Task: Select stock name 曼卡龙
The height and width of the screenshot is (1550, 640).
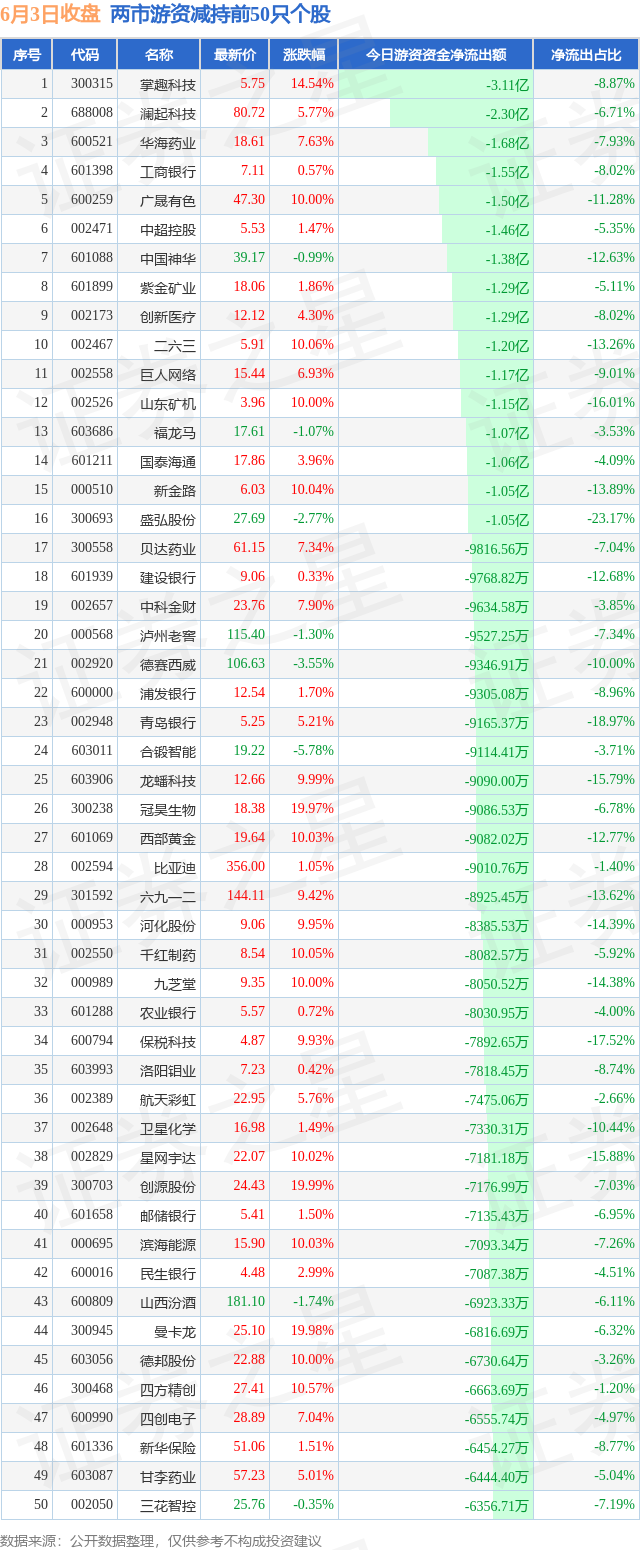Action: [175, 1332]
